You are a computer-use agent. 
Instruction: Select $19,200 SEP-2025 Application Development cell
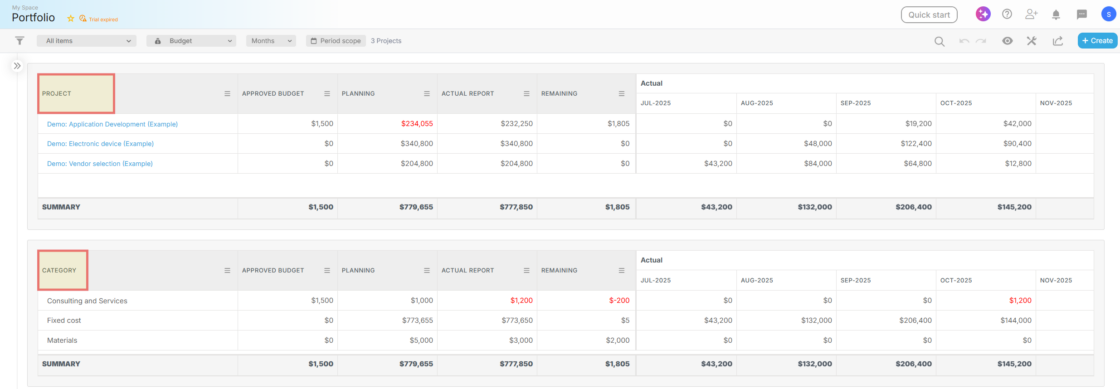pyautogui.click(x=886, y=123)
